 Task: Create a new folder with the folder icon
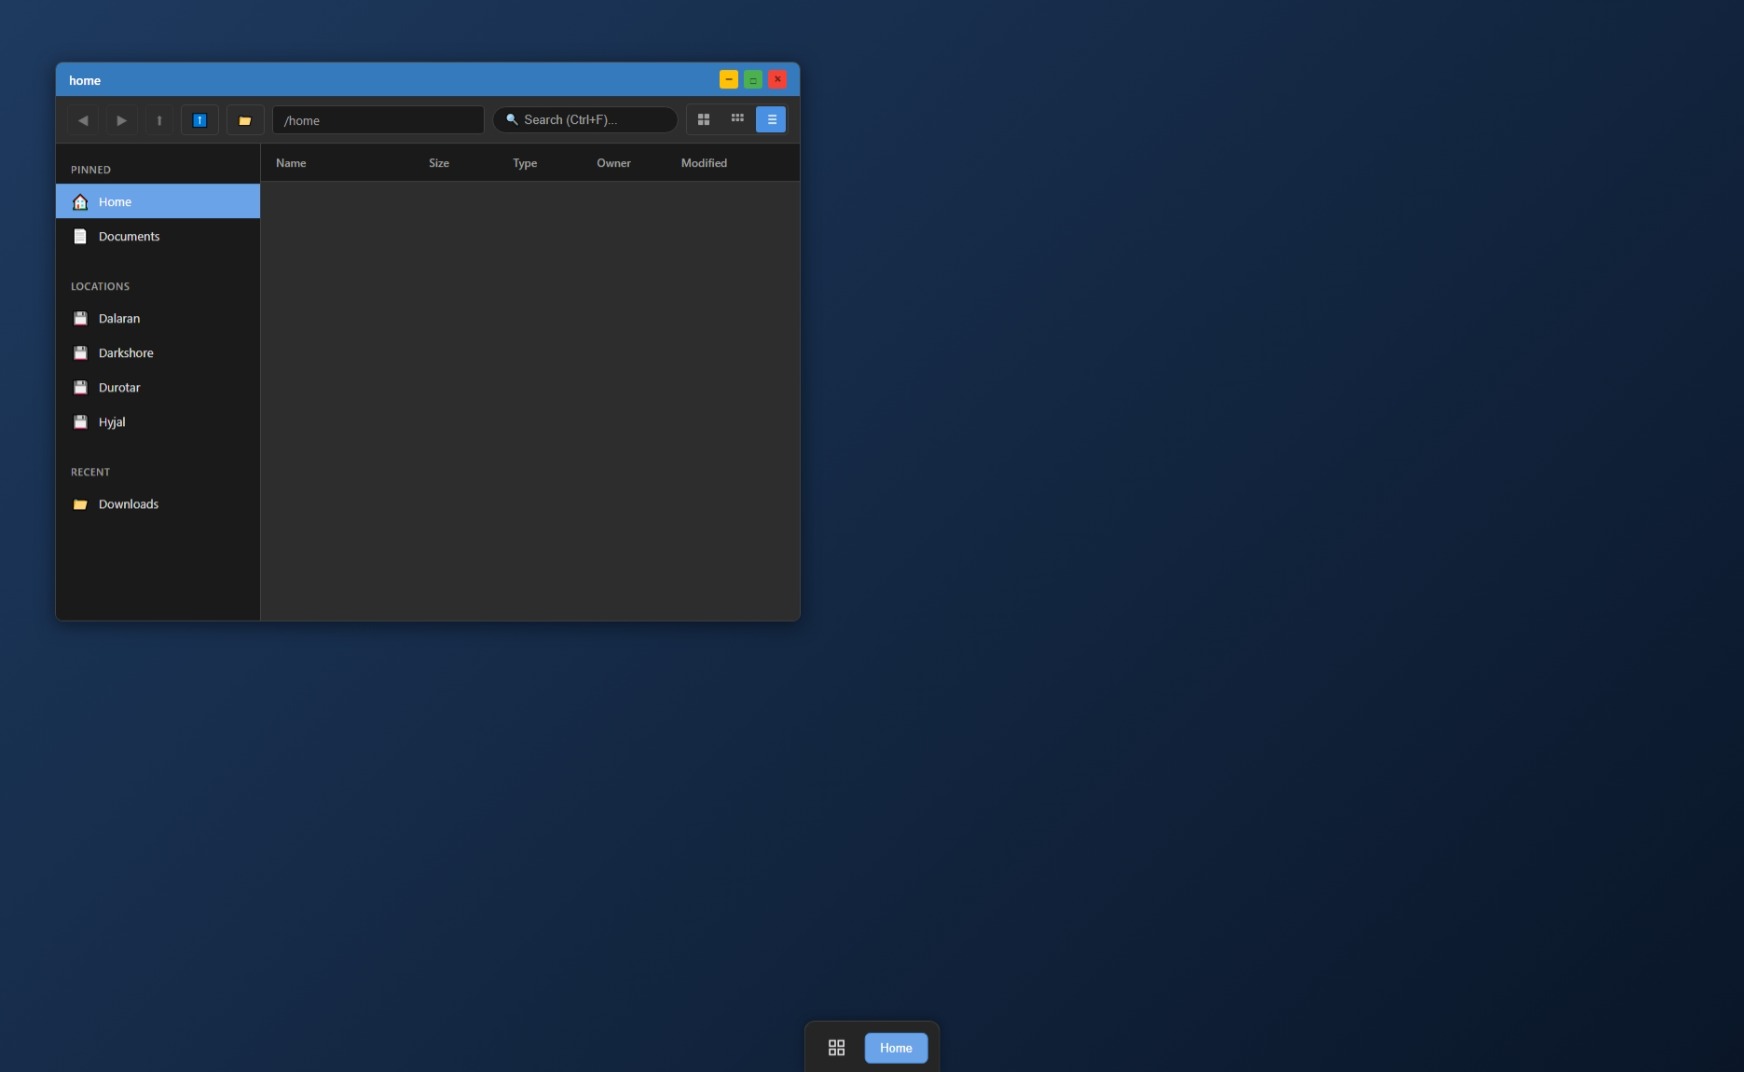click(x=245, y=120)
